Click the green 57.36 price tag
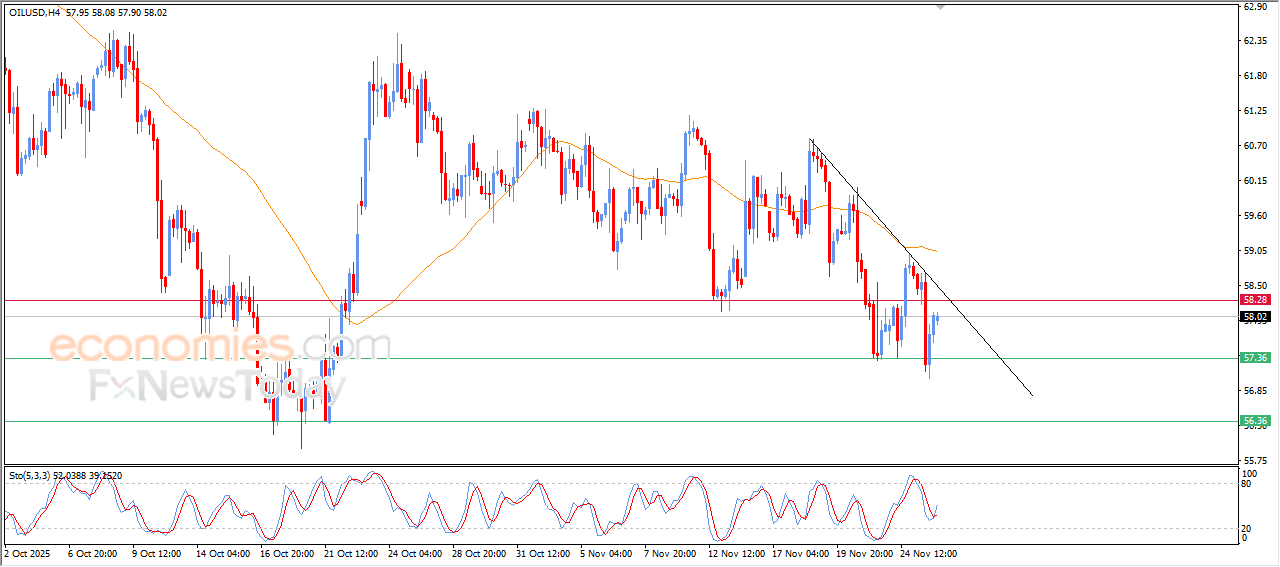The width and height of the screenshot is (1280, 567). 1254,358
